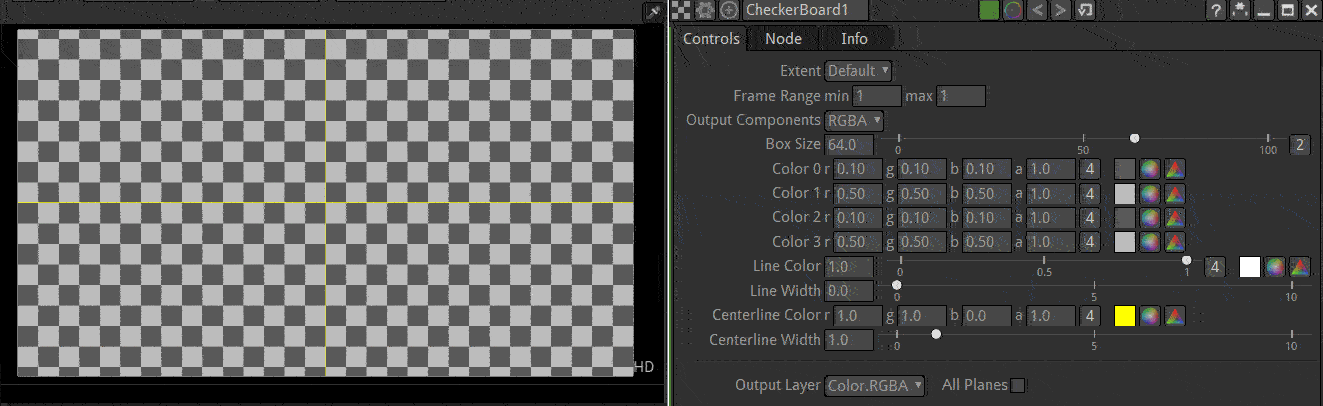Switch to the Info tab
Image resolution: width=1323 pixels, height=406 pixels.
854,38
